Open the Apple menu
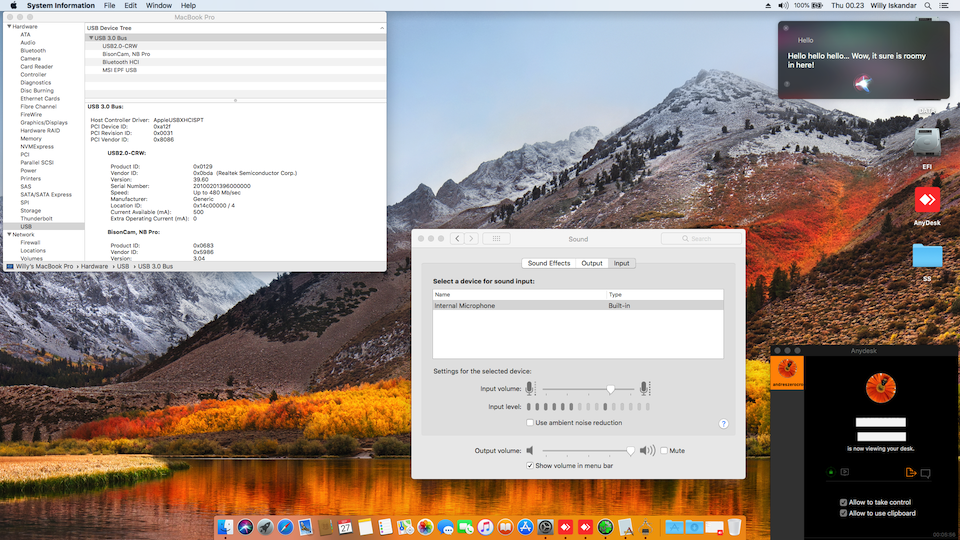 click(13, 6)
